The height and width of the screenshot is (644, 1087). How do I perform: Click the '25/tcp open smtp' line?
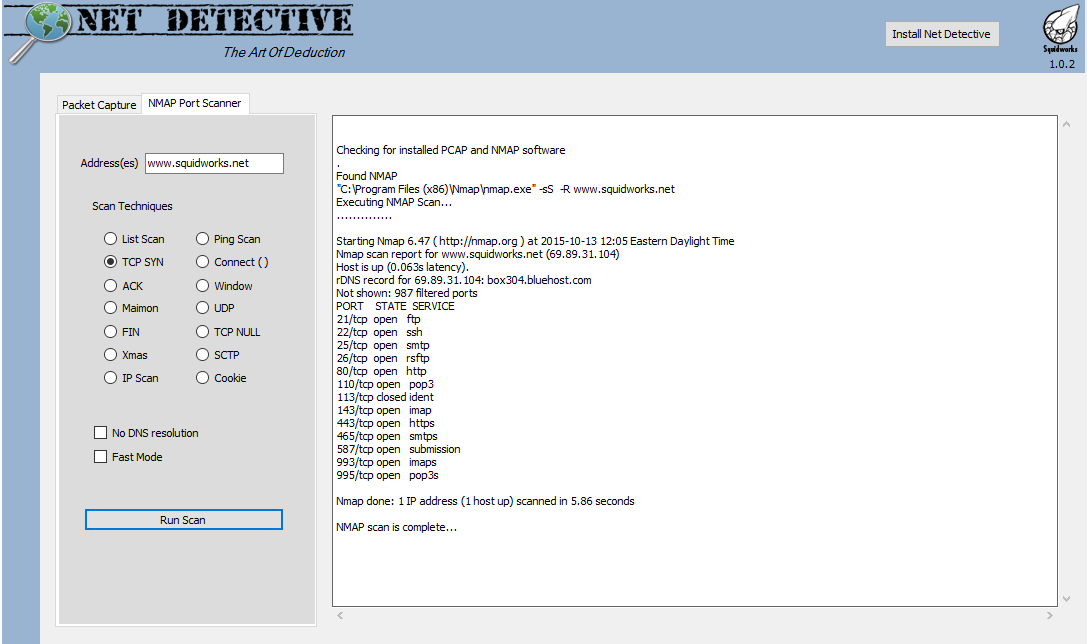click(383, 345)
